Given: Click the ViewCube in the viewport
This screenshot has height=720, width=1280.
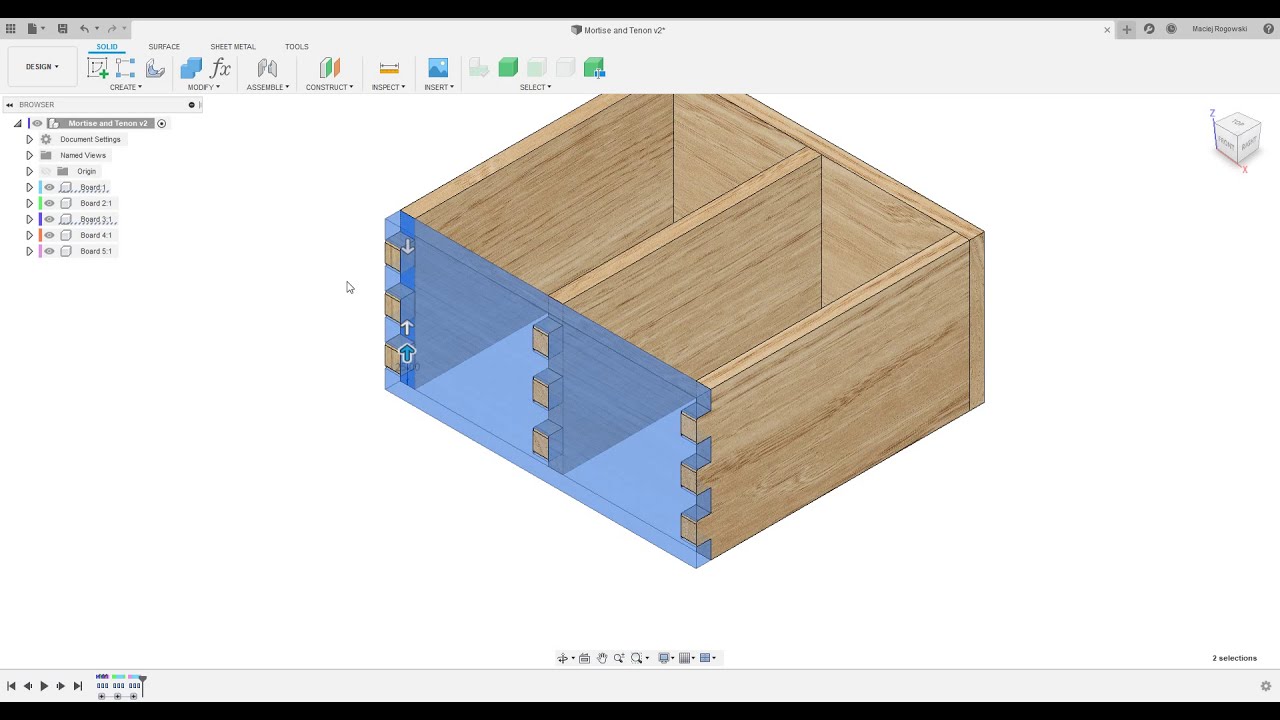Looking at the screenshot, I should (1236, 137).
